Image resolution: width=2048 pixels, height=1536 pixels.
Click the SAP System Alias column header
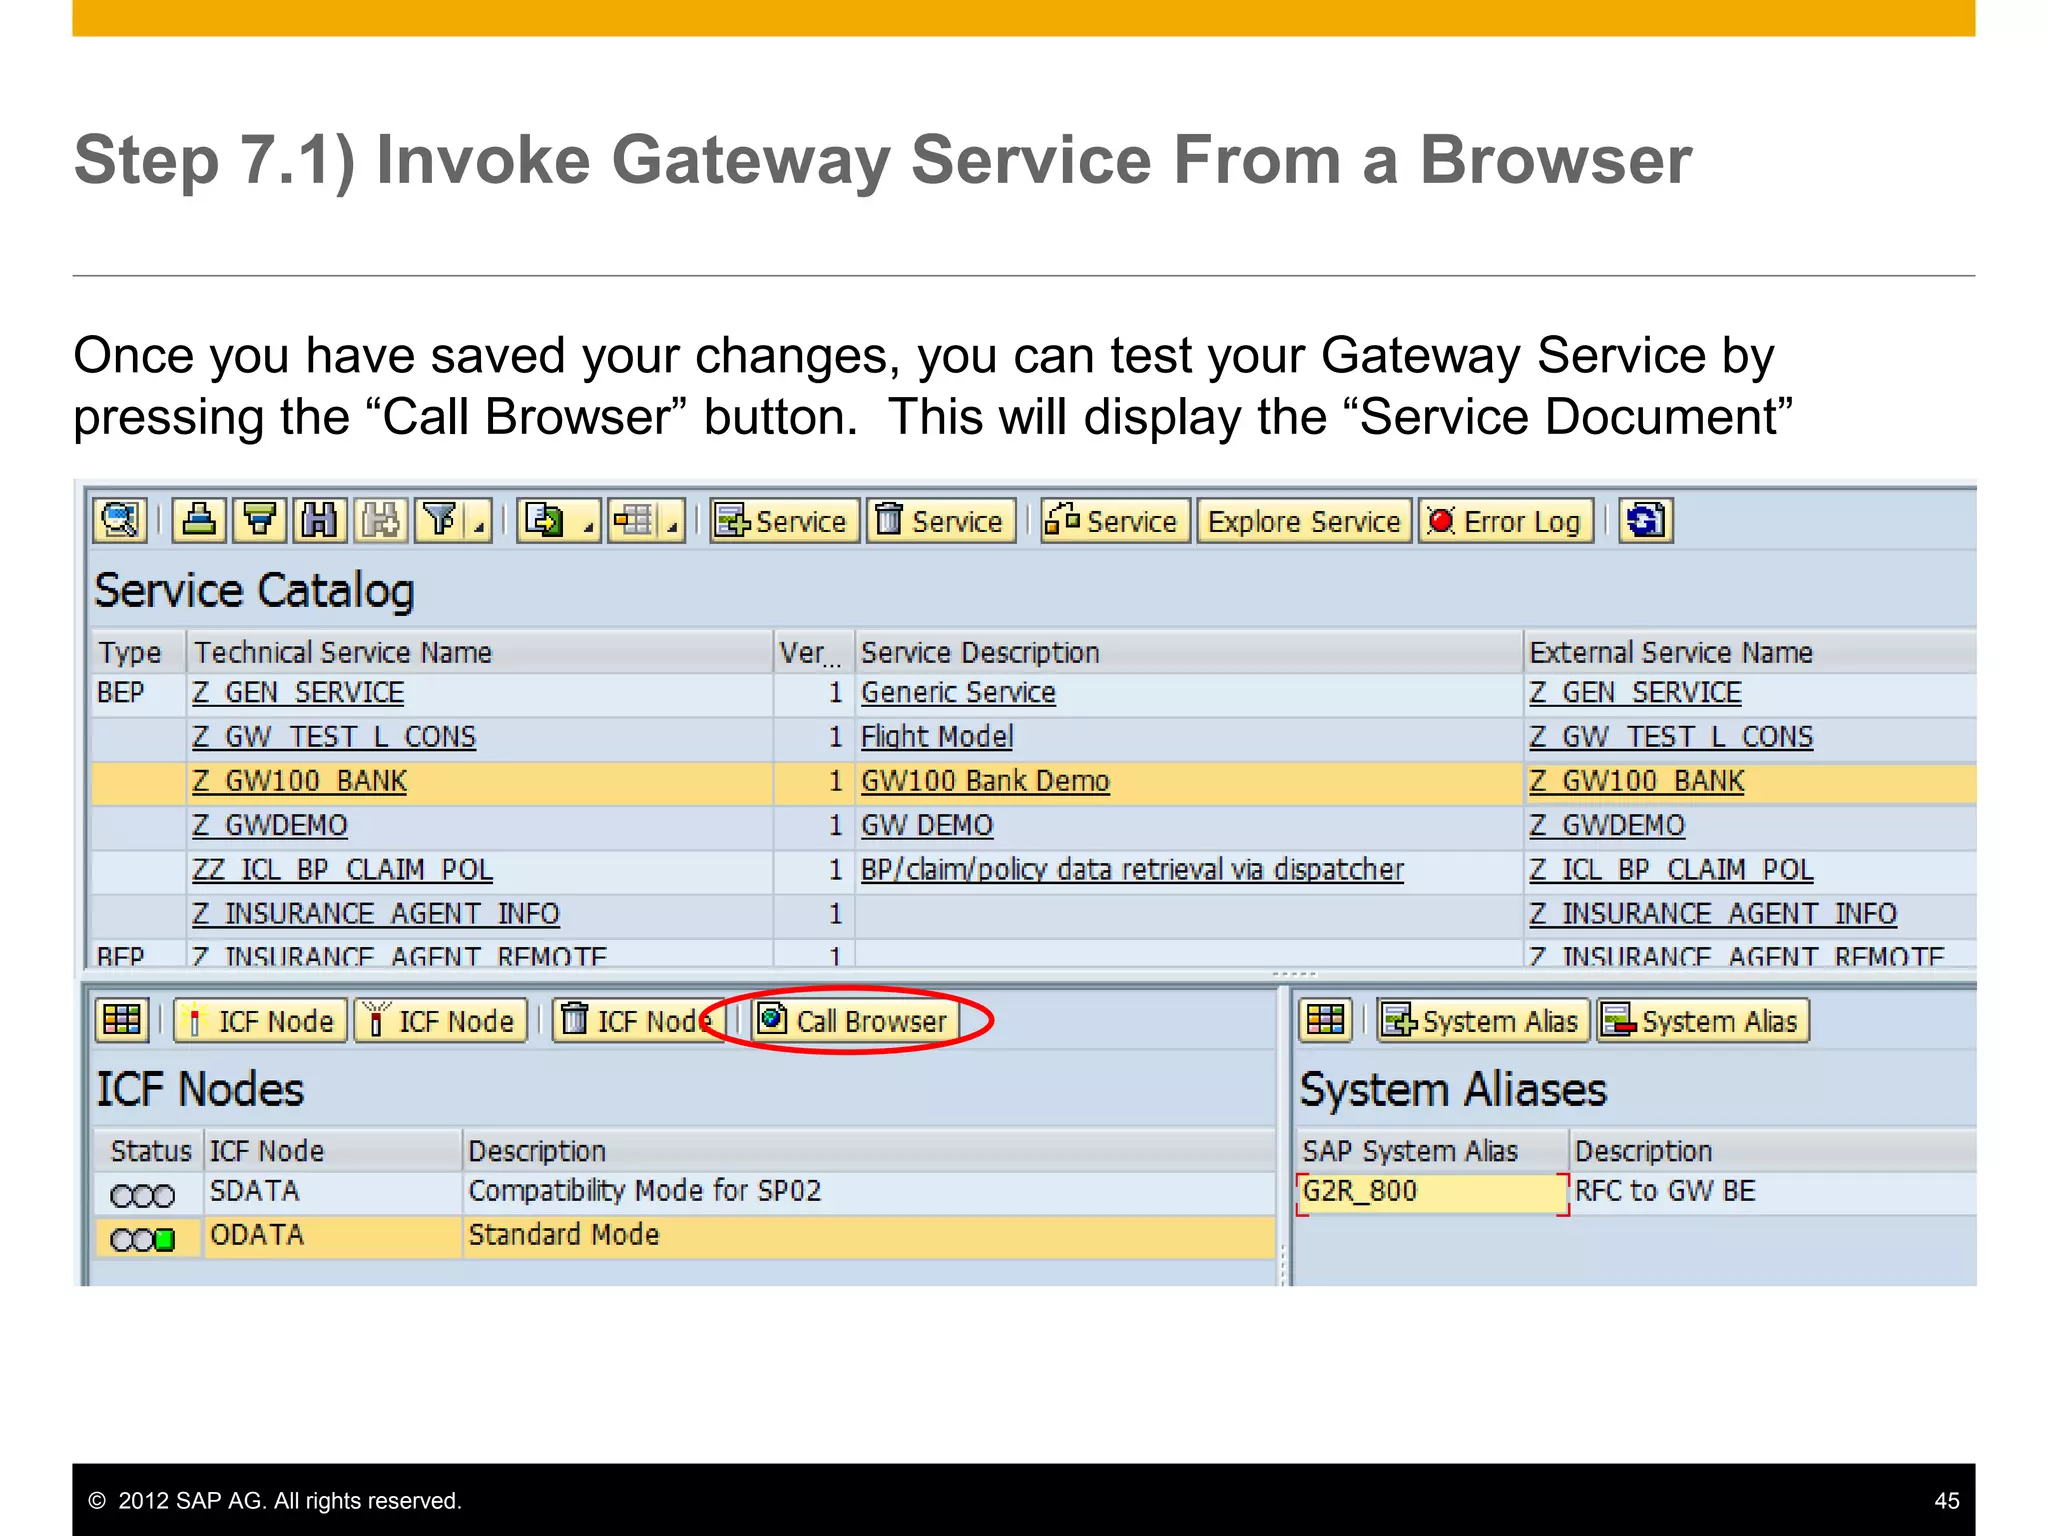coord(1432,1151)
